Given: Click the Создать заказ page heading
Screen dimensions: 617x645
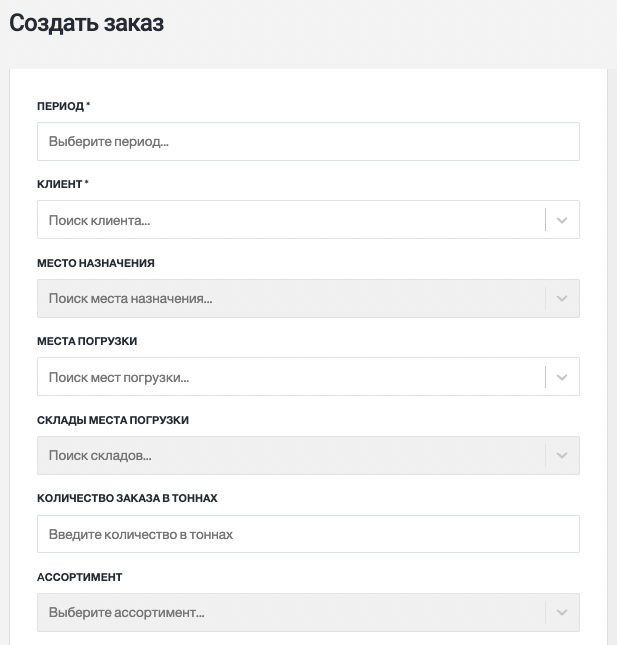Looking at the screenshot, I should [87, 23].
